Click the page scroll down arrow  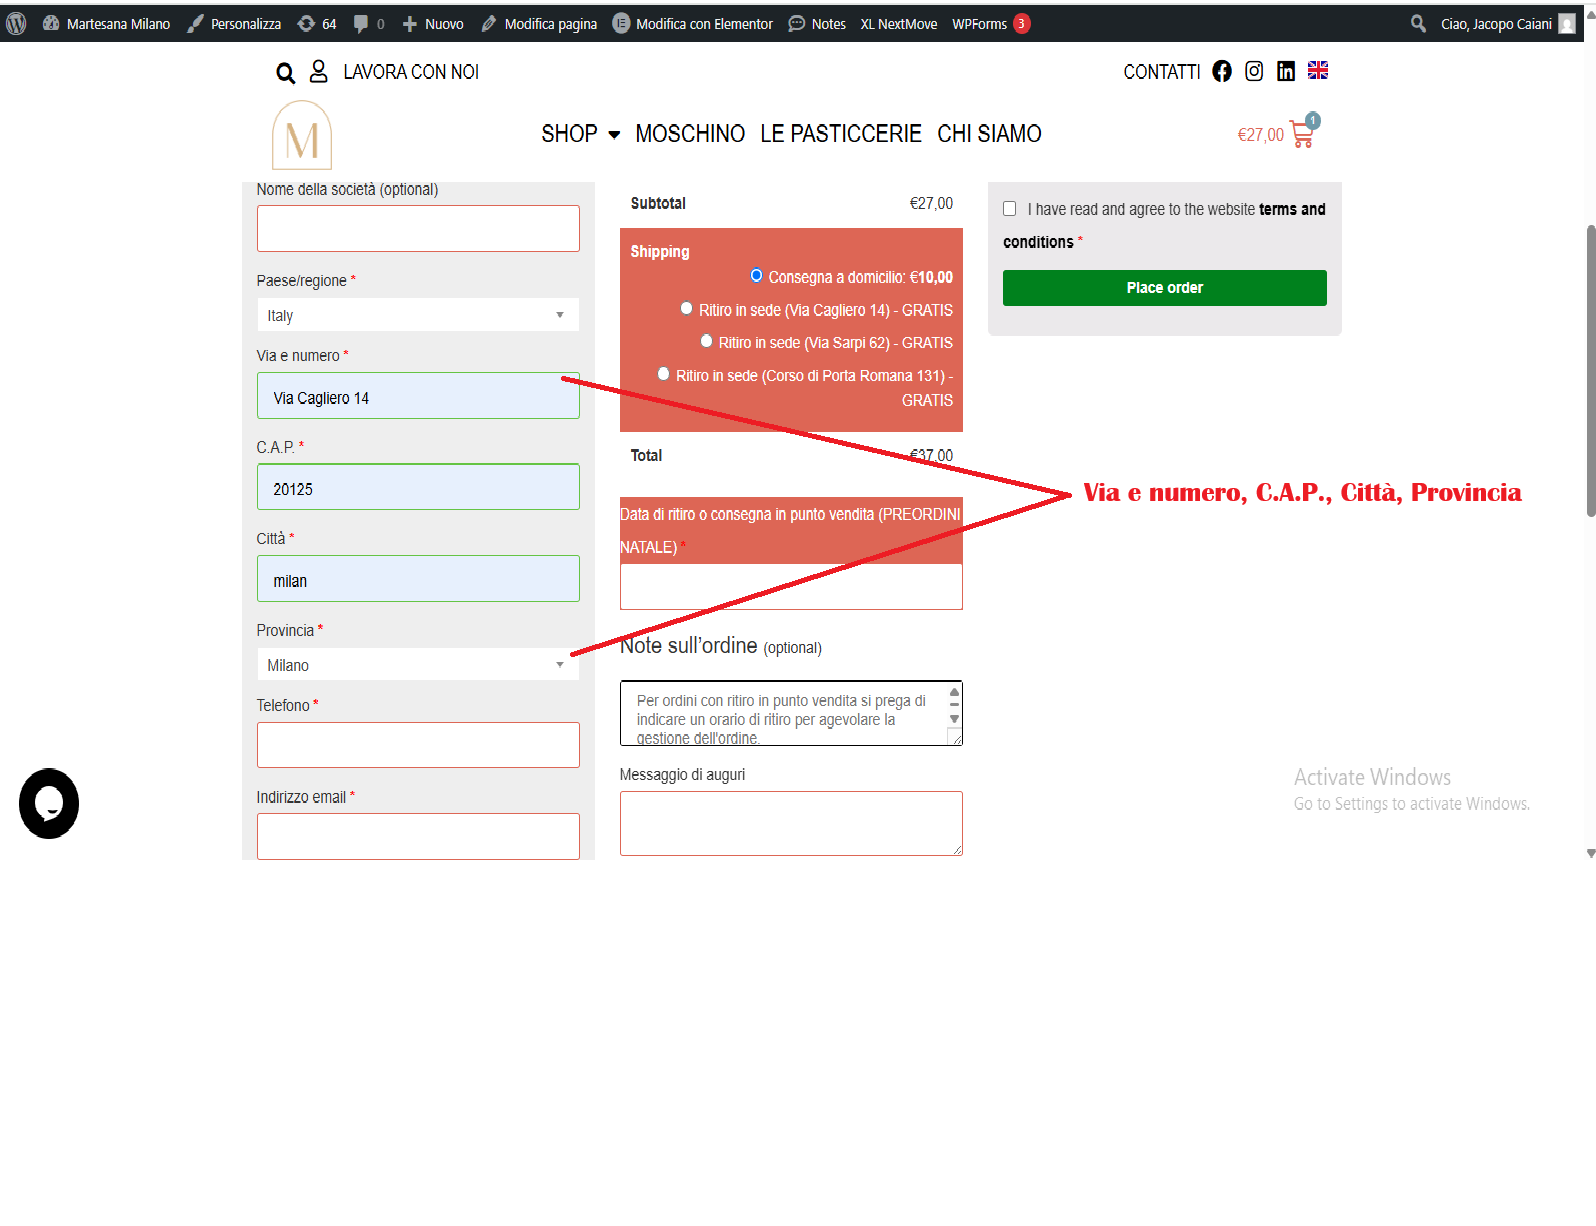[x=1590, y=853]
